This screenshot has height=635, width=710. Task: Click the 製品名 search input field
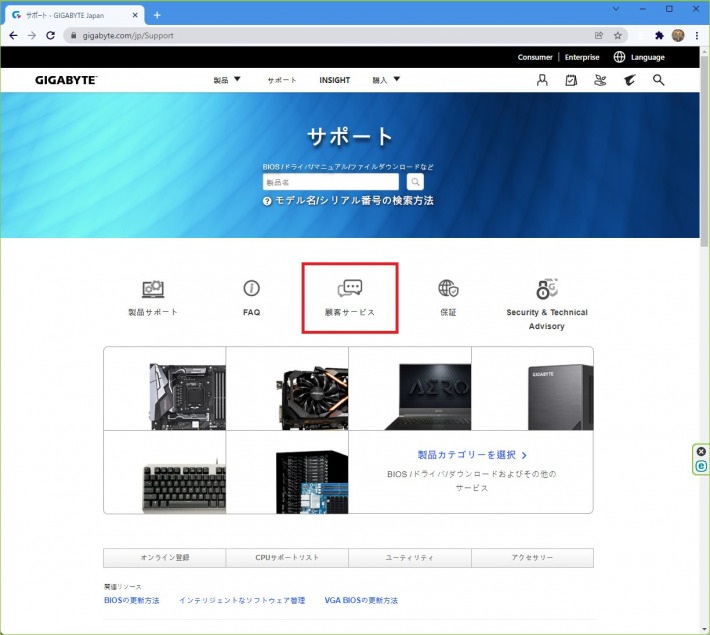click(x=330, y=182)
